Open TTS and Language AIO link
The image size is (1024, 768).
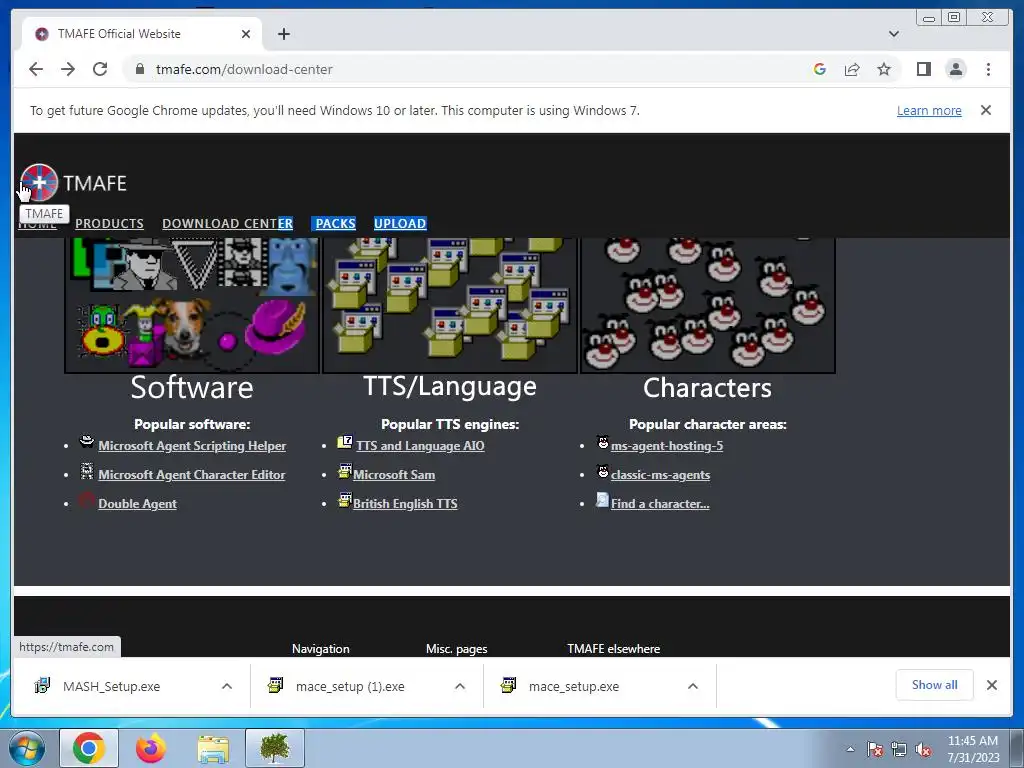pos(420,446)
